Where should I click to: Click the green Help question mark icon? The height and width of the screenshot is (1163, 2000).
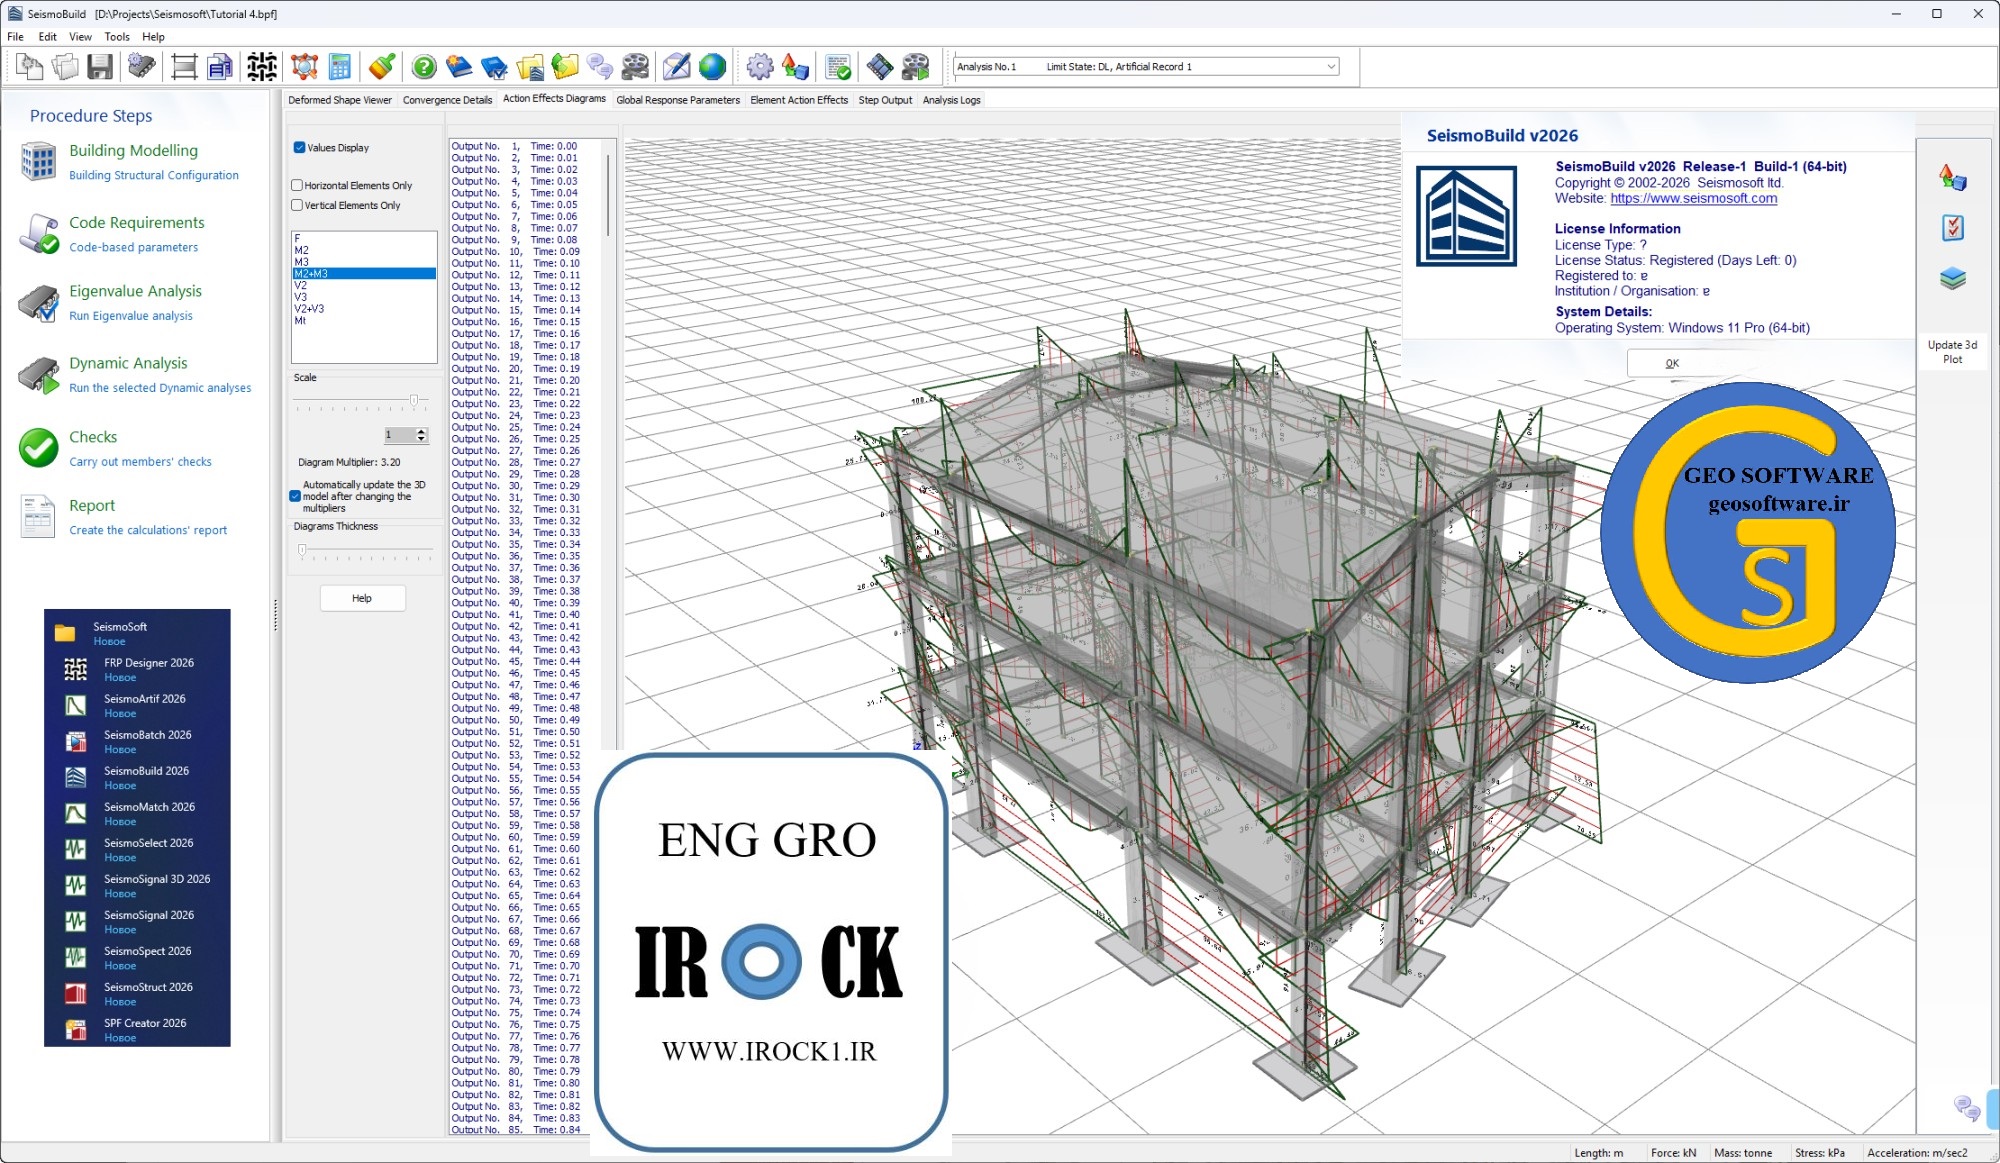(424, 67)
